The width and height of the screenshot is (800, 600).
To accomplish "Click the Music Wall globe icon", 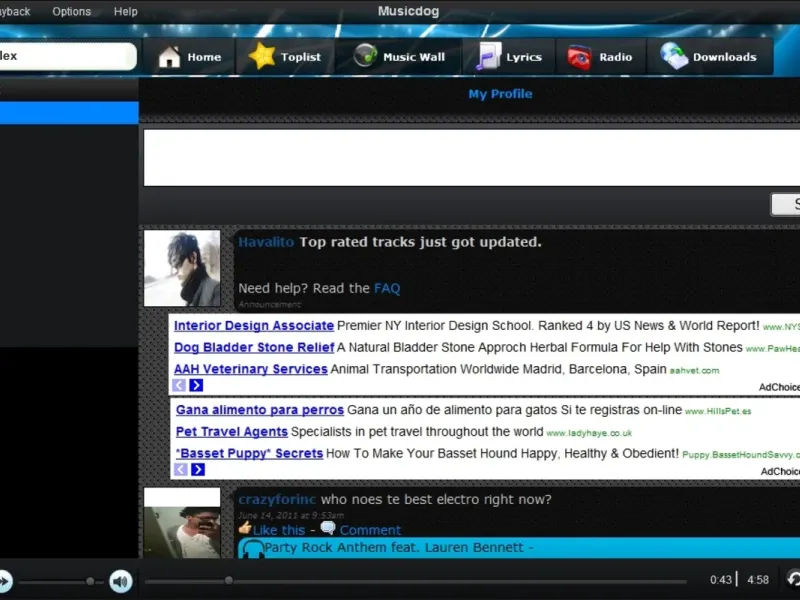I will click(365, 55).
